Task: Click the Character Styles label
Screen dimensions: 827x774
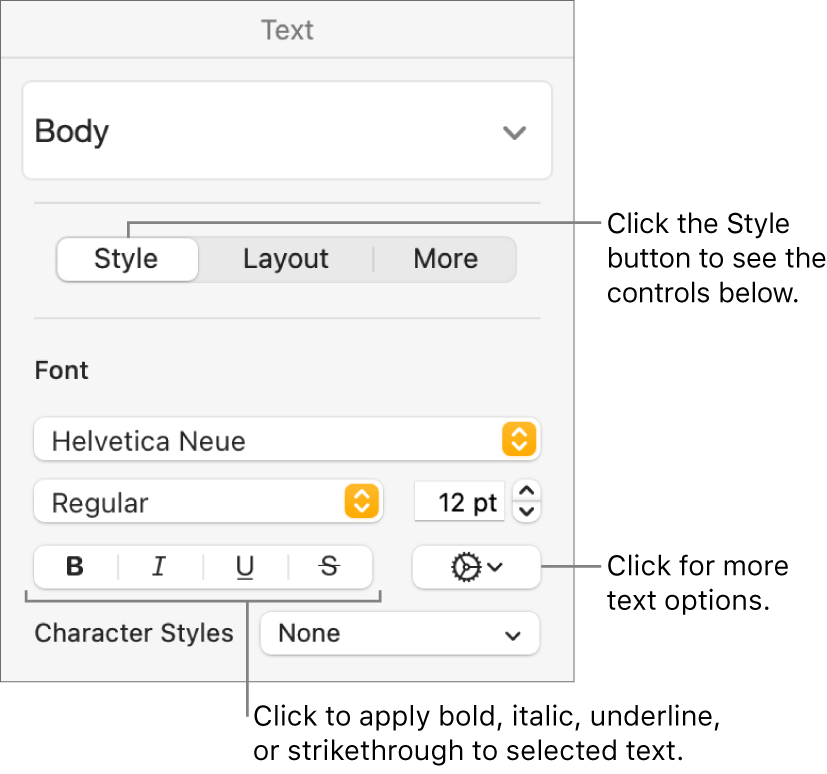Action: pos(134,633)
